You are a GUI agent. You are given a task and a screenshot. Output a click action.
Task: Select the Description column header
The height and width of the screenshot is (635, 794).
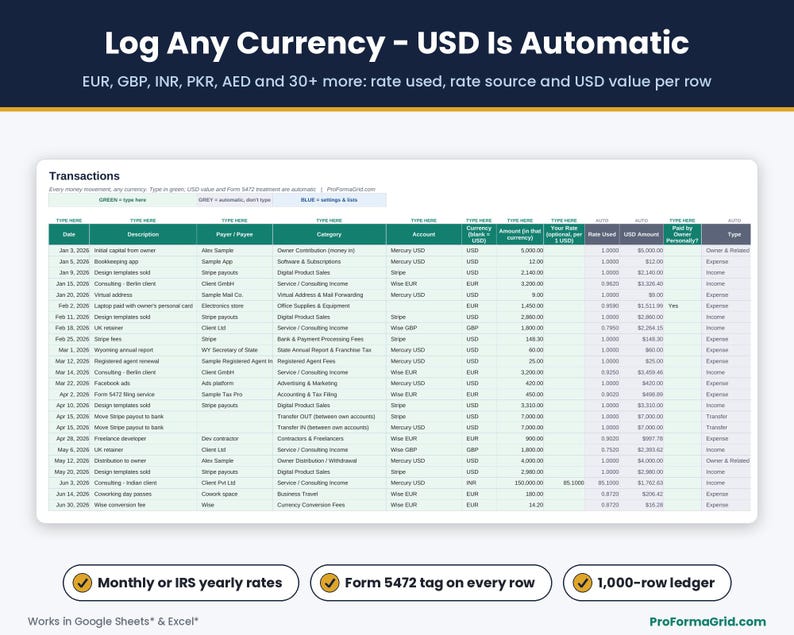point(143,234)
